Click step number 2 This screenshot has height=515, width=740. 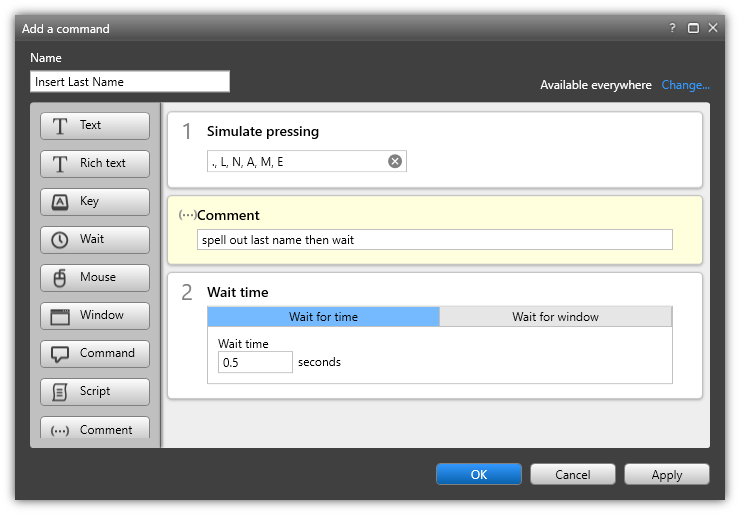187,292
